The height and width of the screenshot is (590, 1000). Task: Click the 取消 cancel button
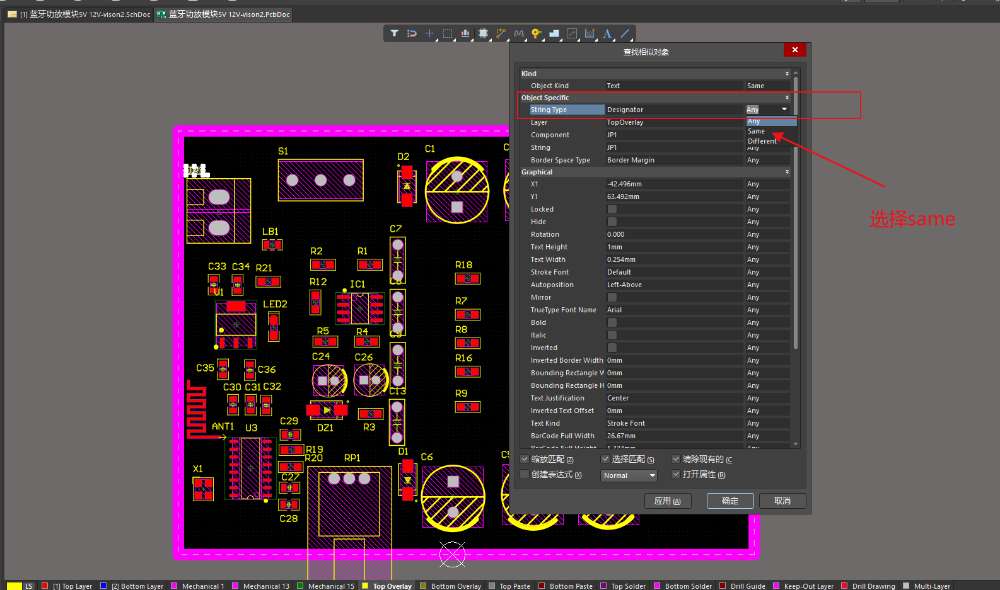(x=783, y=501)
